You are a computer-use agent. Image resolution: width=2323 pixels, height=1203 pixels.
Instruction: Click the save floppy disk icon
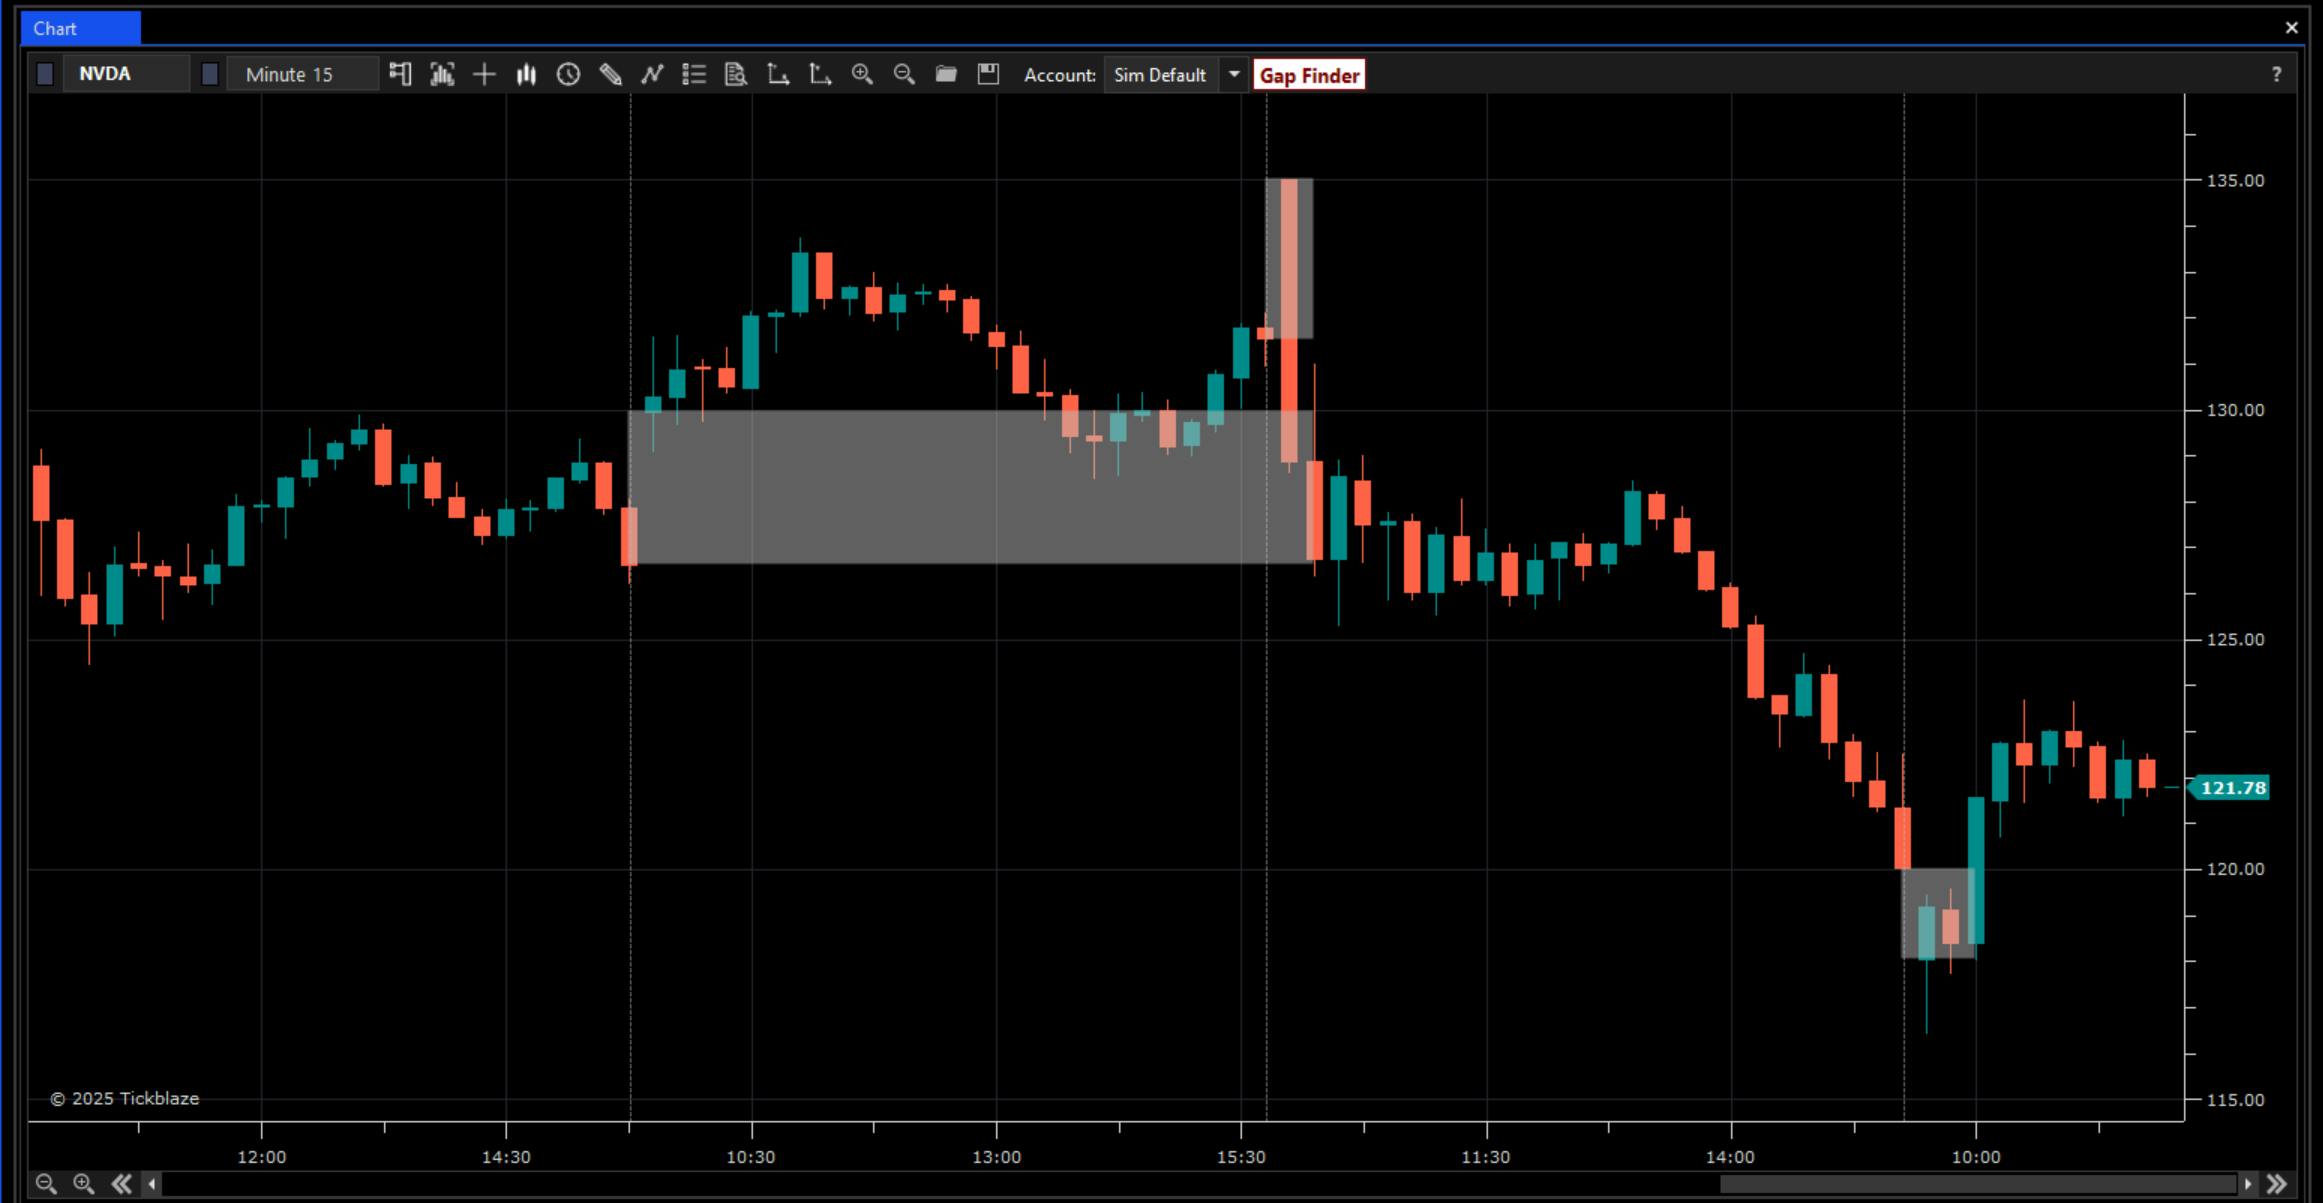tap(988, 74)
